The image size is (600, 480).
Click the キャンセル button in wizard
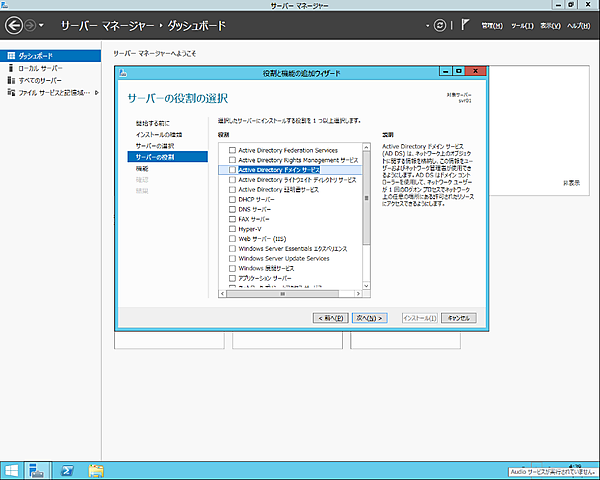tap(459, 317)
